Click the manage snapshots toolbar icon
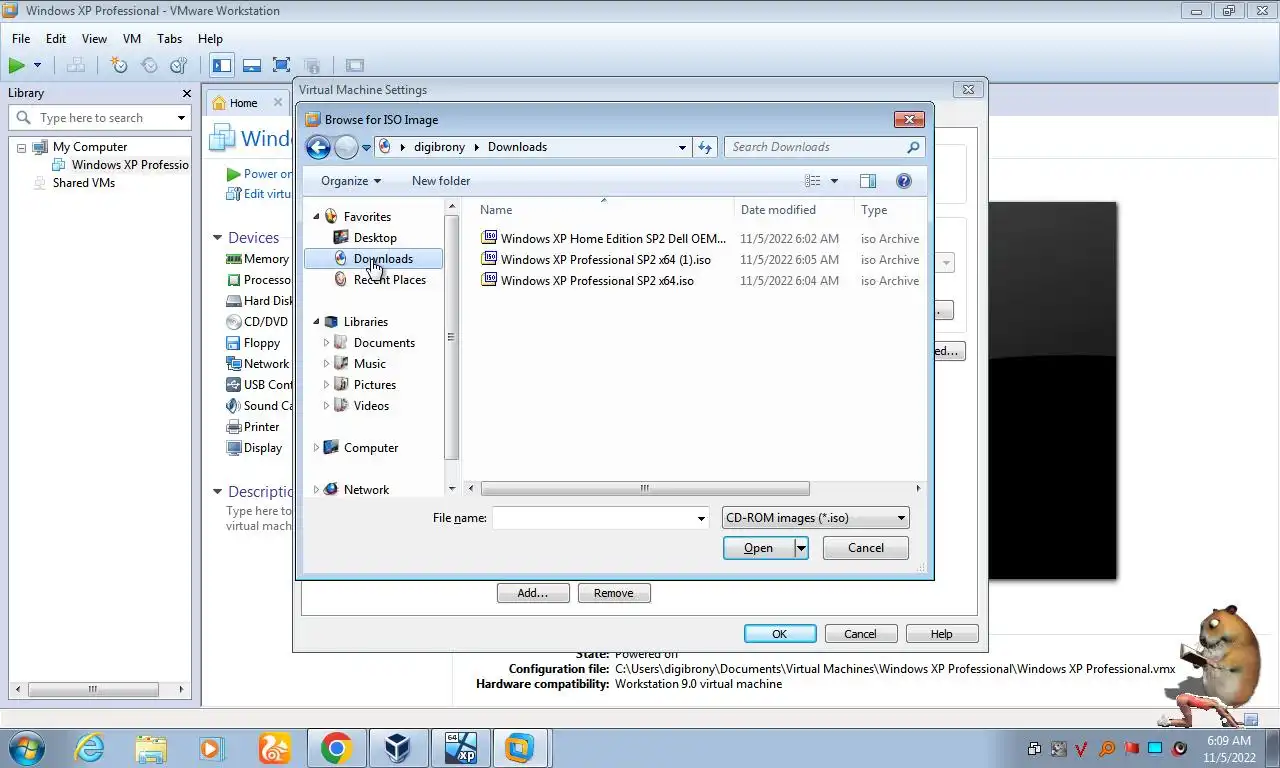The image size is (1280, 768). coord(179,66)
